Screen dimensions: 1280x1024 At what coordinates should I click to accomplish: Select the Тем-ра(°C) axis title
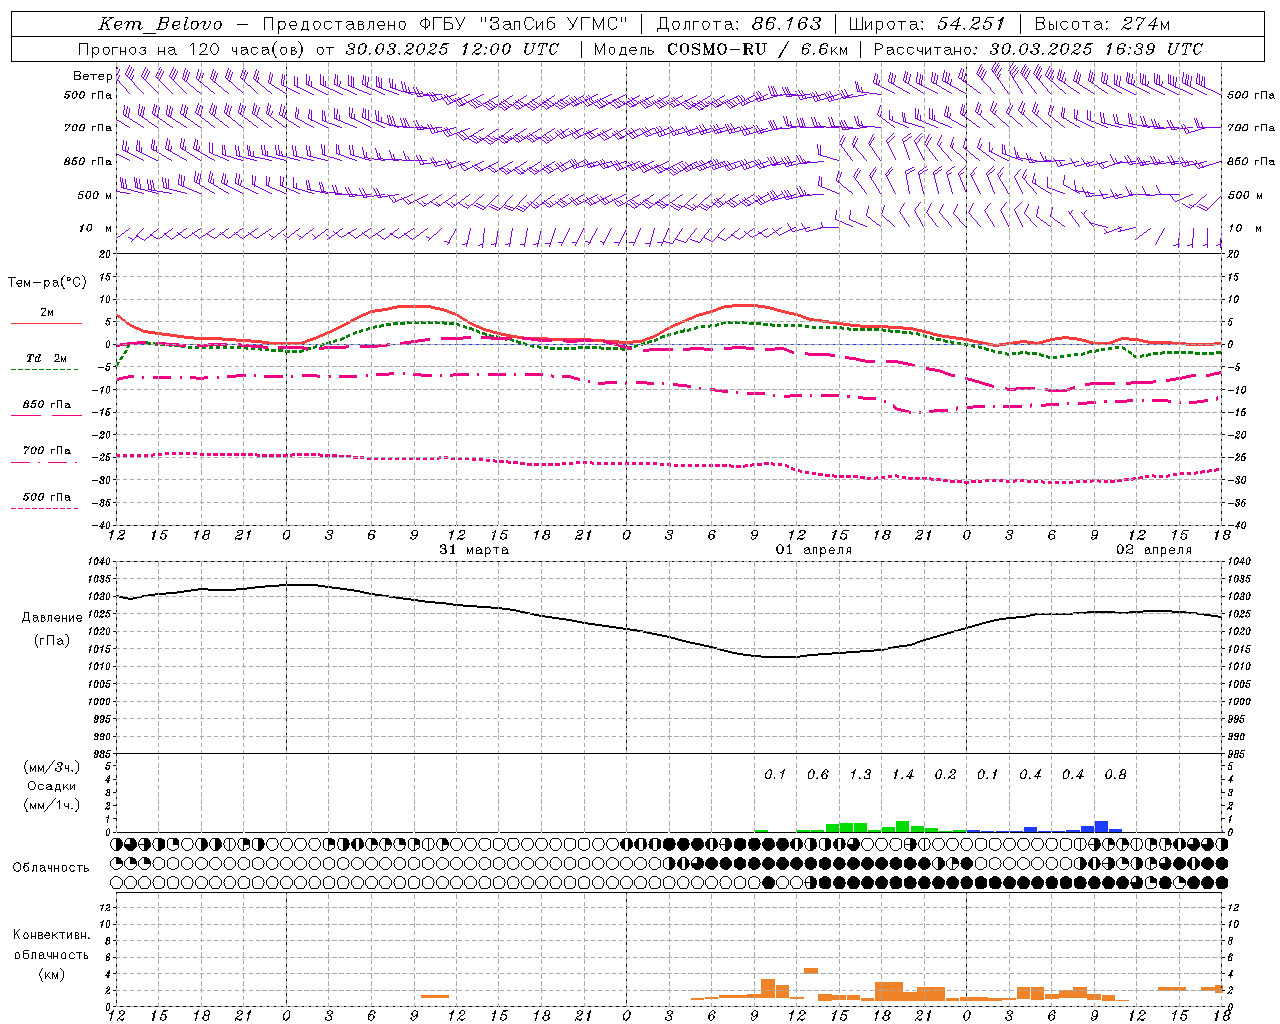[47, 283]
